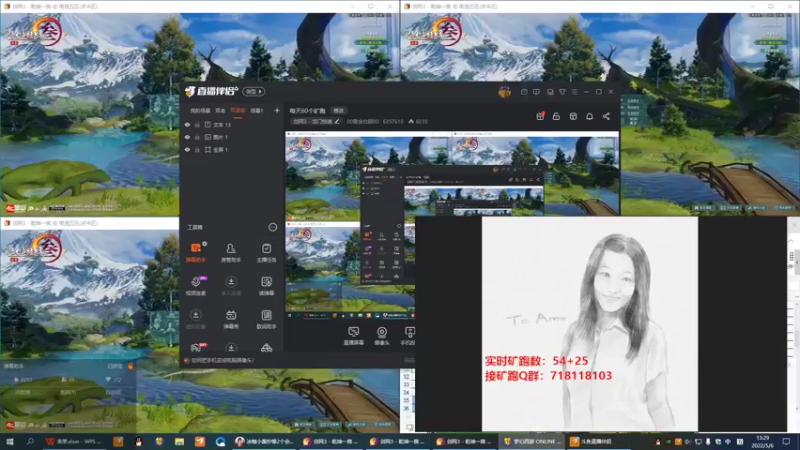The width and height of the screenshot is (800, 450).
Task: Select the 全屏 1 source row
Action: click(x=232, y=150)
